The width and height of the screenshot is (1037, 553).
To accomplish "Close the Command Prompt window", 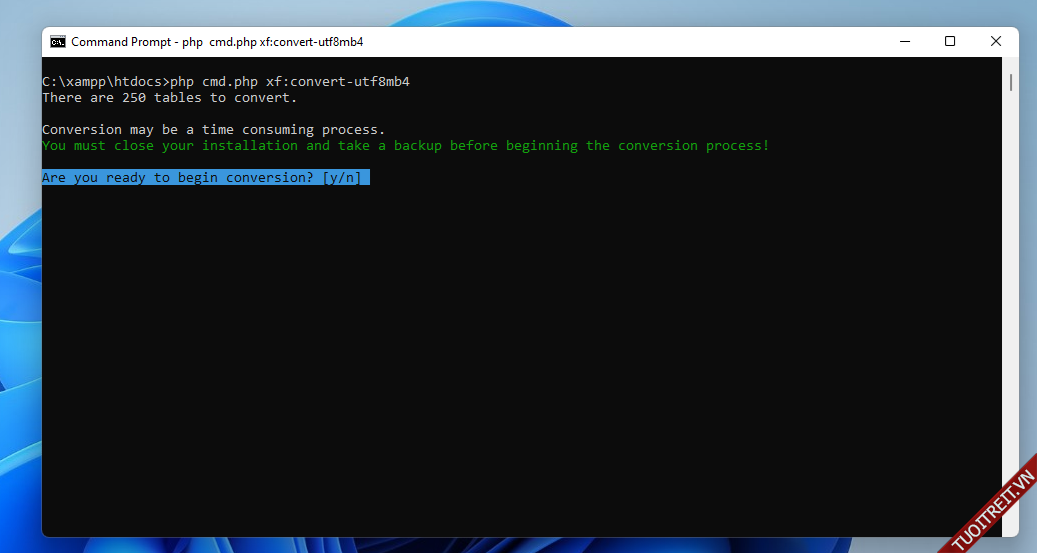I will [996, 42].
